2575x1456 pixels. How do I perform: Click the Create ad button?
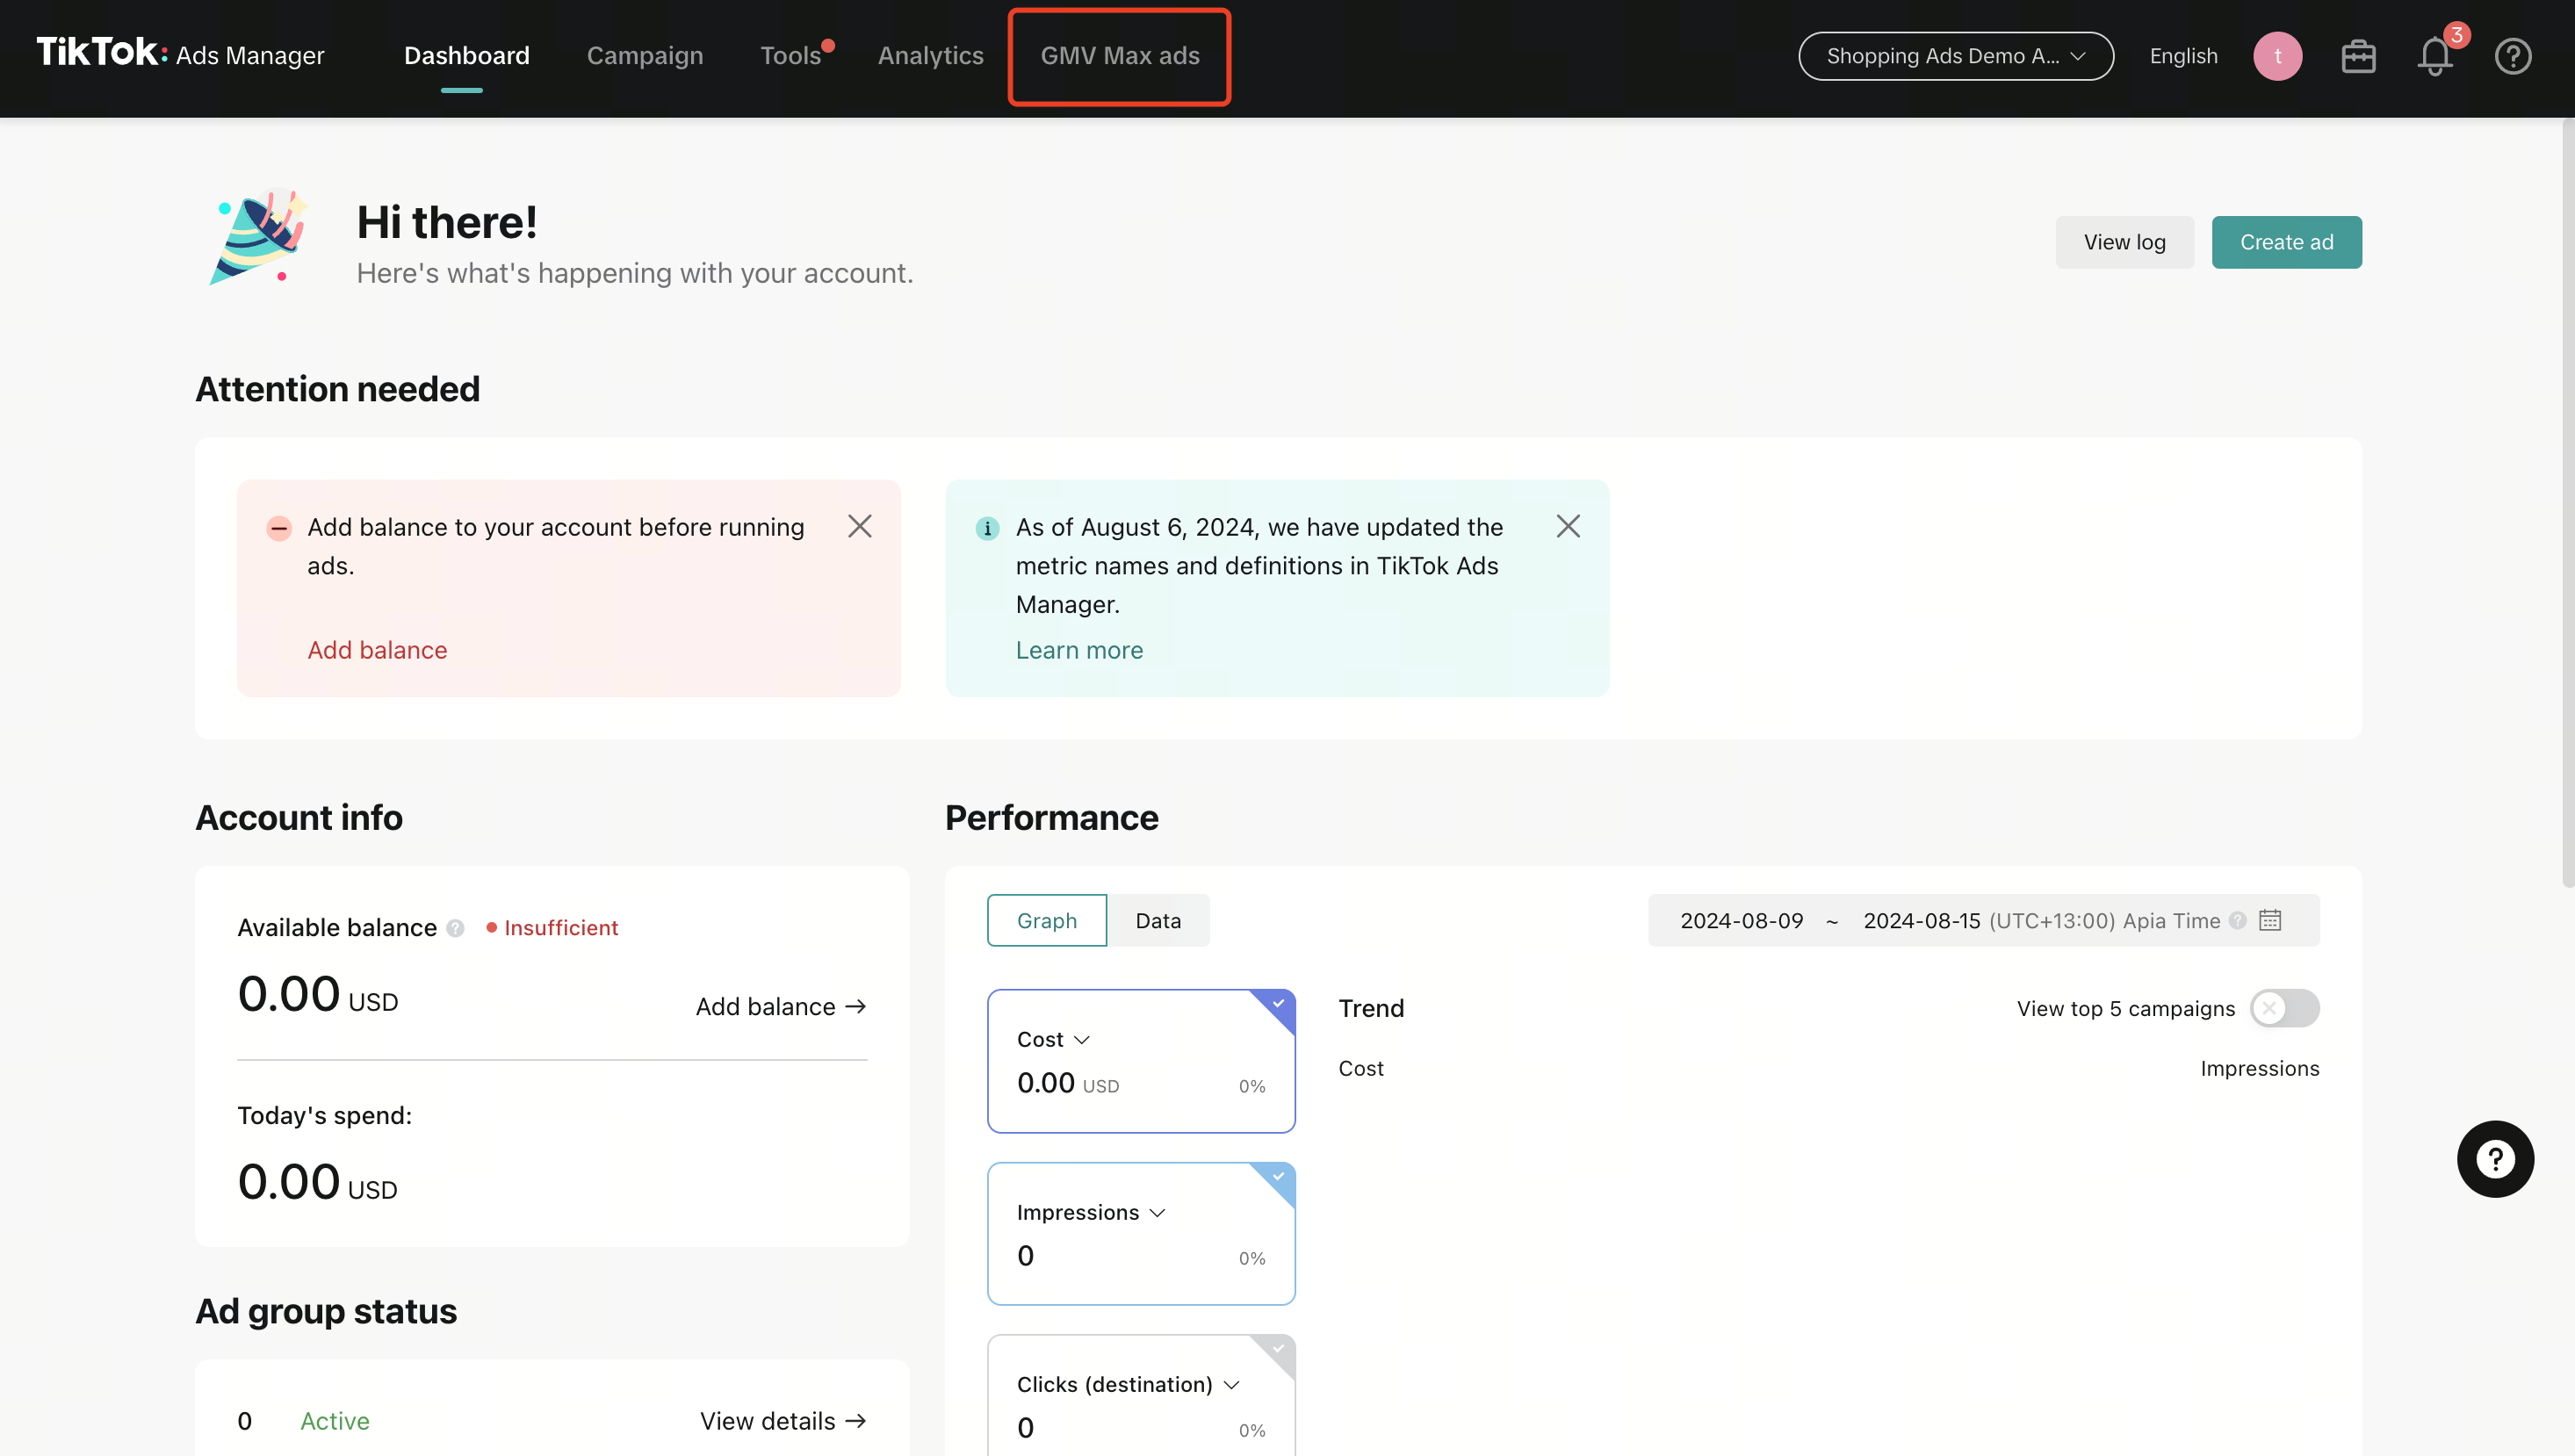tap(2285, 242)
